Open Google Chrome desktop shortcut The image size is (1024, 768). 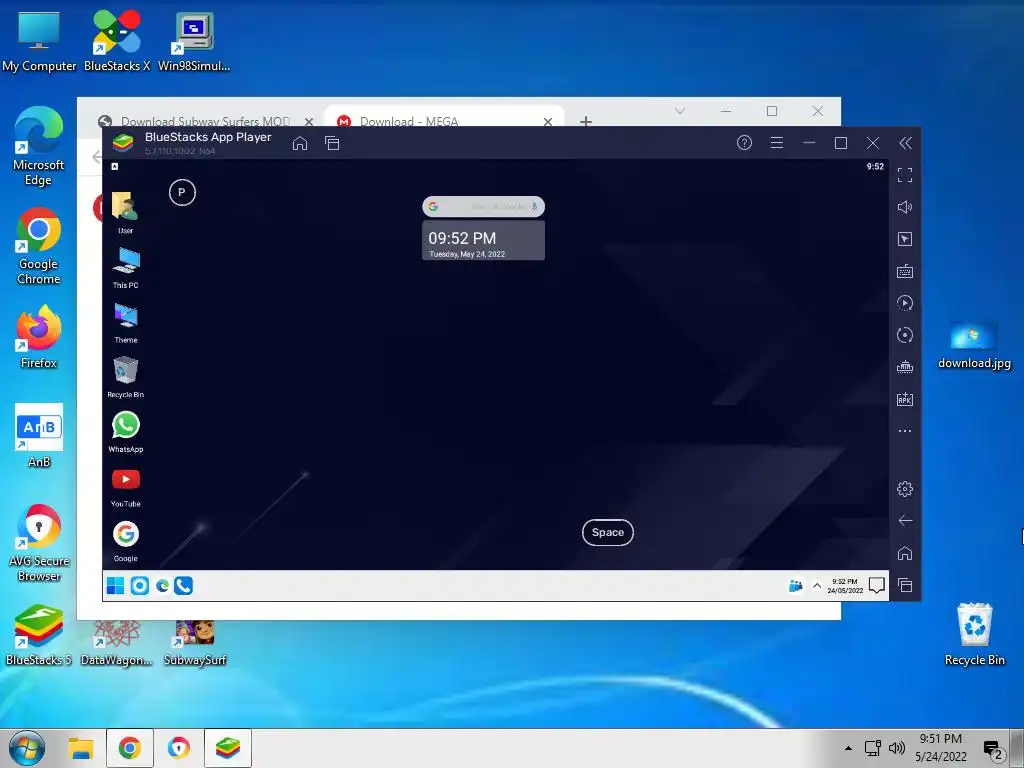pyautogui.click(x=39, y=246)
